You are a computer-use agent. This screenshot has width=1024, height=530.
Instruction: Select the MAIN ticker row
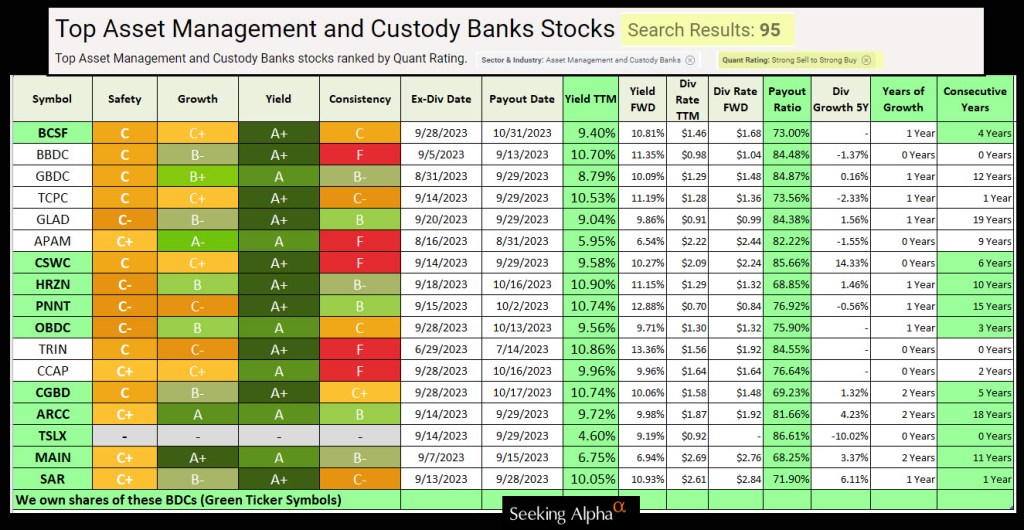[52, 457]
